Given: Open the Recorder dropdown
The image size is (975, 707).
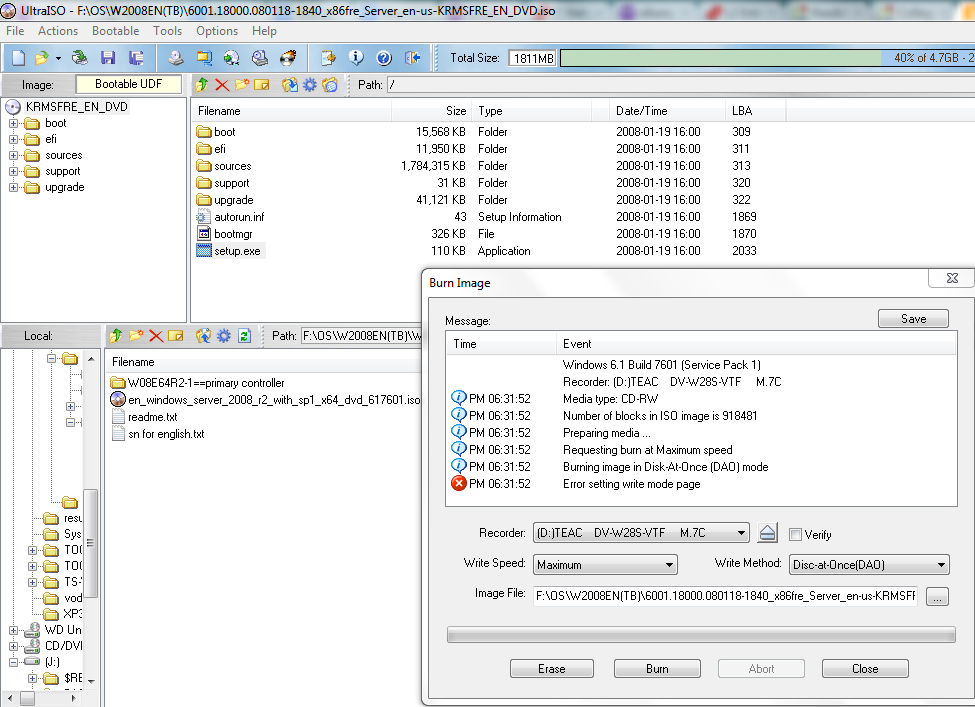Looking at the screenshot, I should [x=741, y=533].
